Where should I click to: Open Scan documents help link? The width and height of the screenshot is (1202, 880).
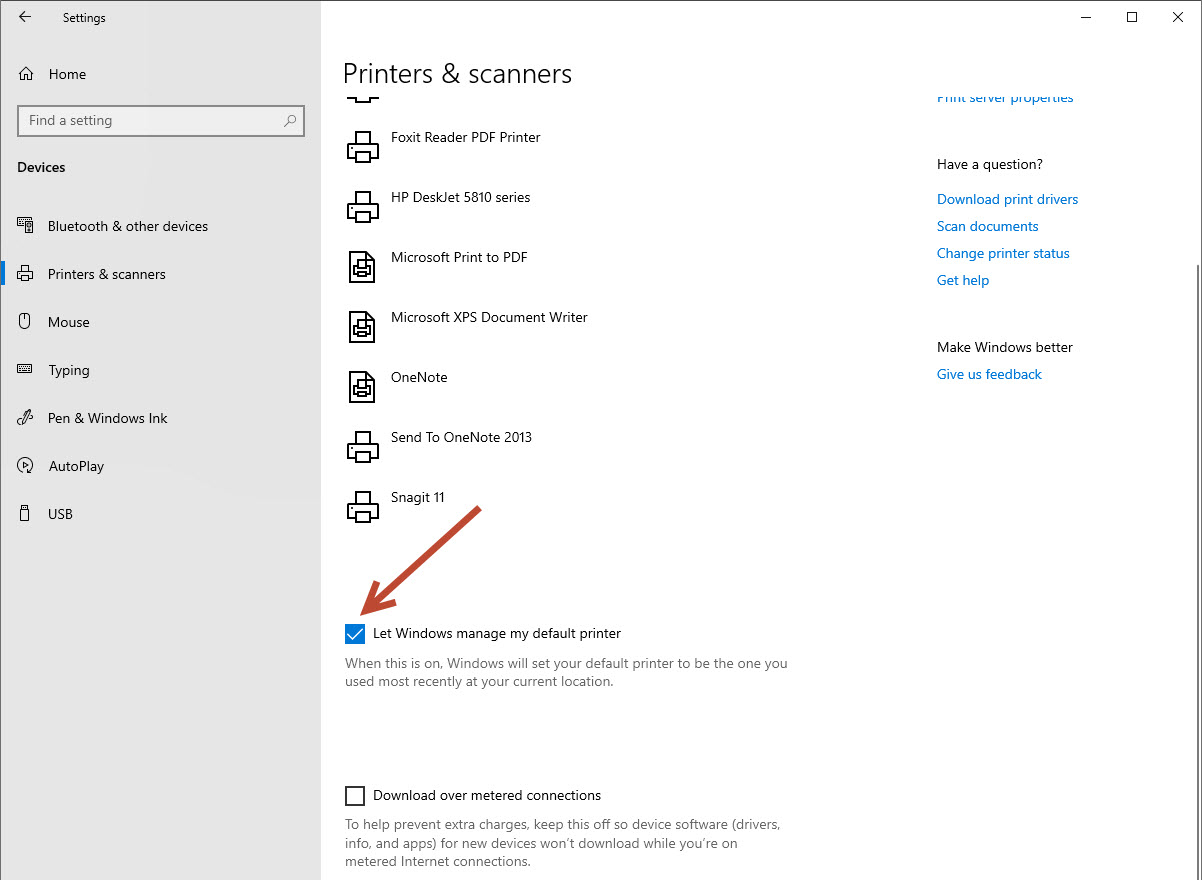coord(987,226)
